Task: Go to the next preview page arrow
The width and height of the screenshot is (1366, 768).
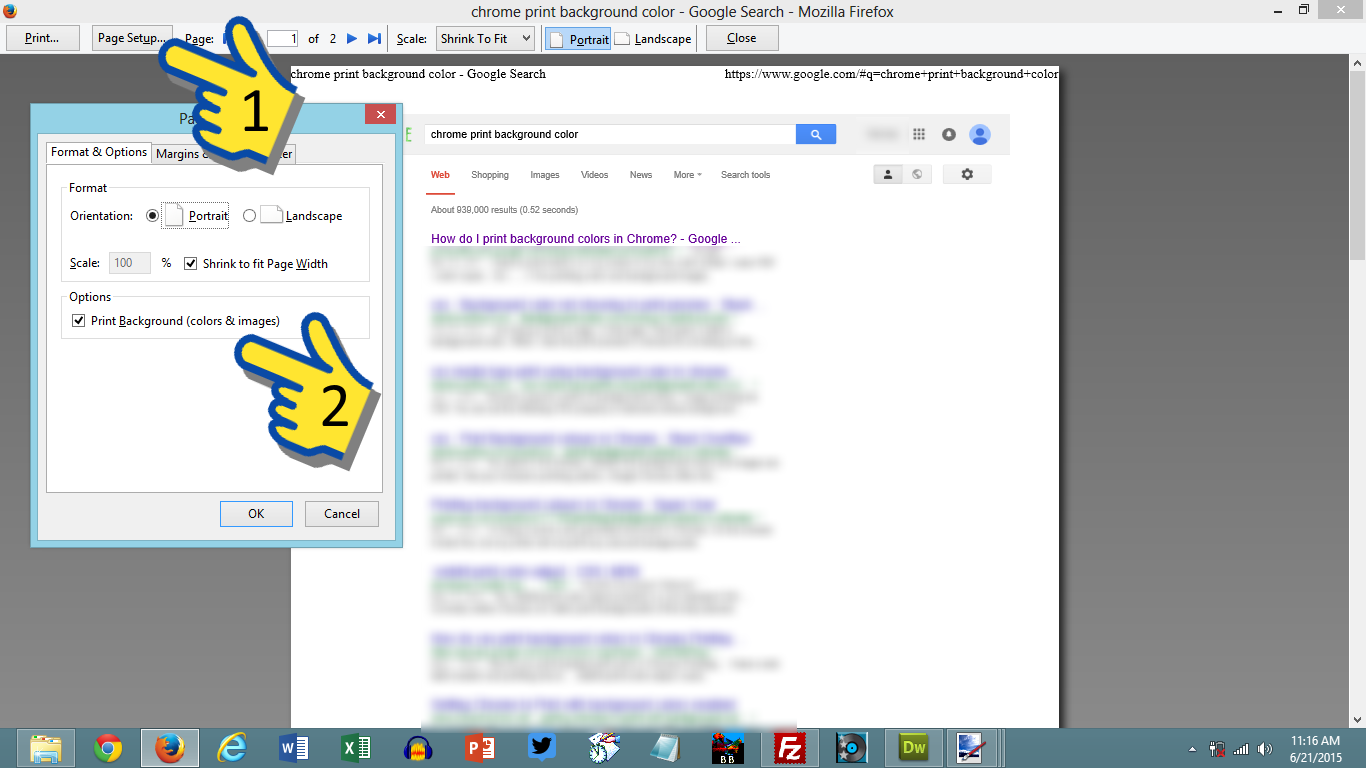Action: [352, 38]
